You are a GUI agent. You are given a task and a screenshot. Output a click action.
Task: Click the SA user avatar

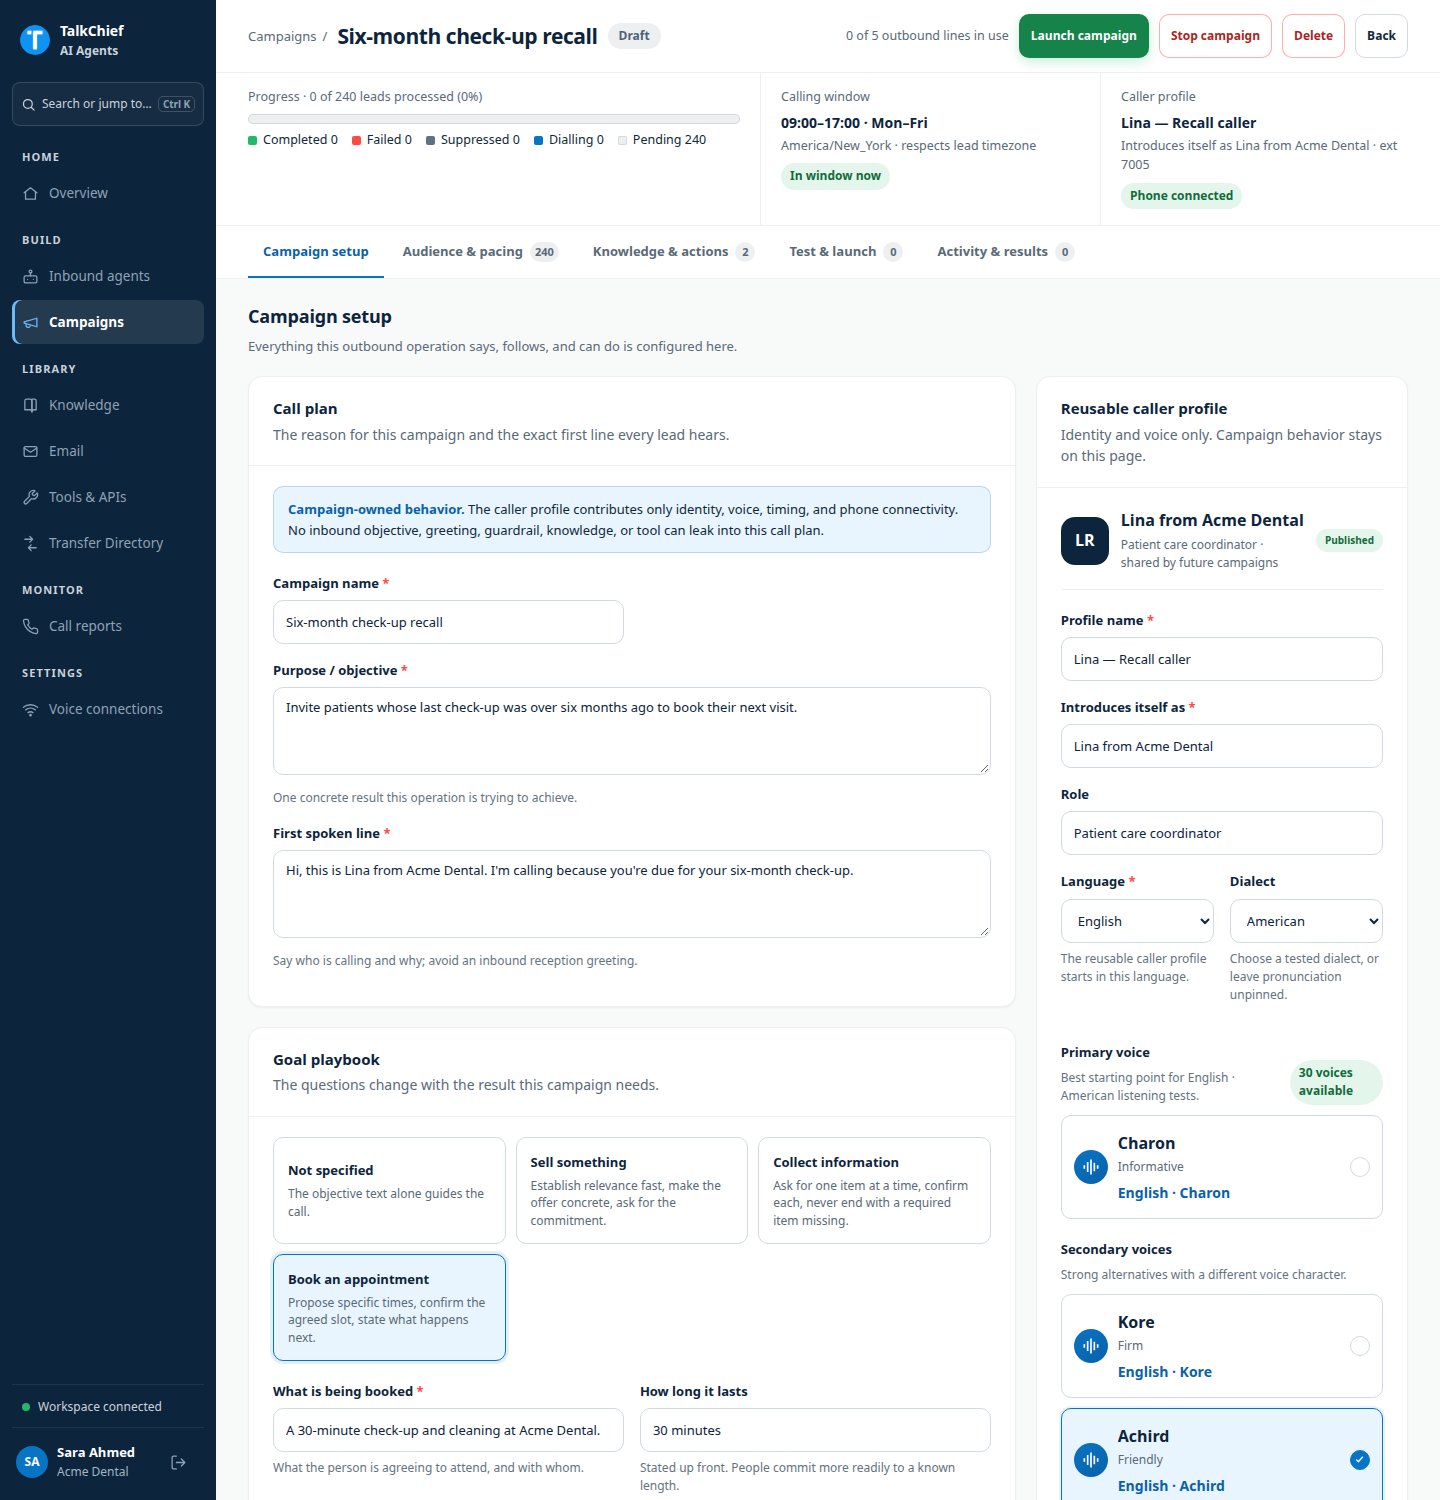tap(32, 1462)
